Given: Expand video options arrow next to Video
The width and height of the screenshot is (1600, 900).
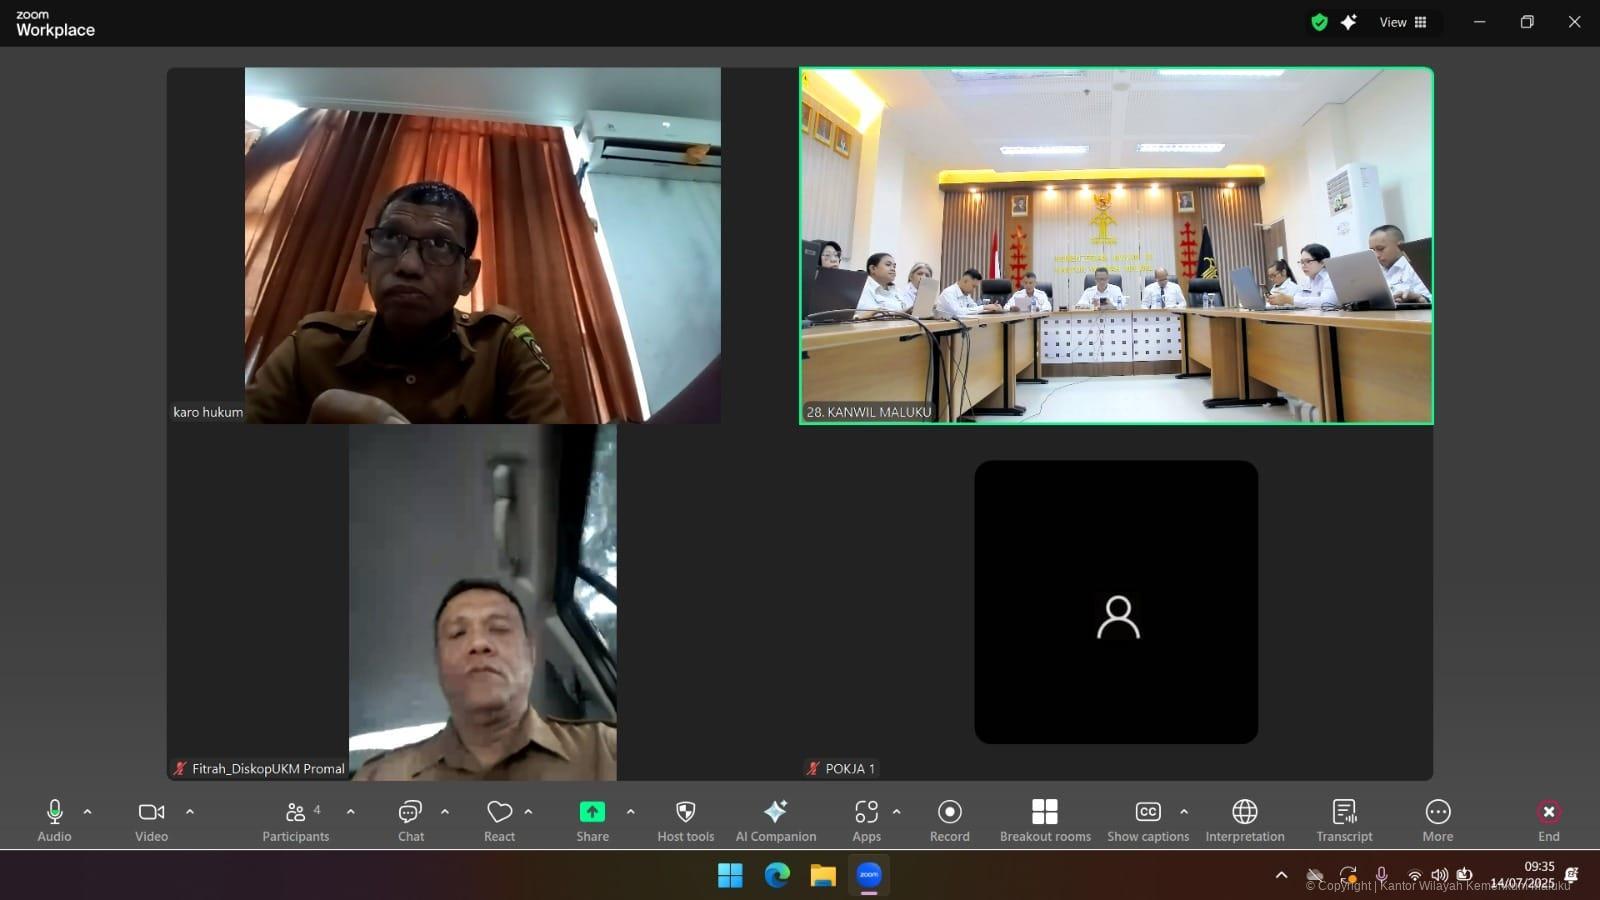Looking at the screenshot, I should [190, 812].
